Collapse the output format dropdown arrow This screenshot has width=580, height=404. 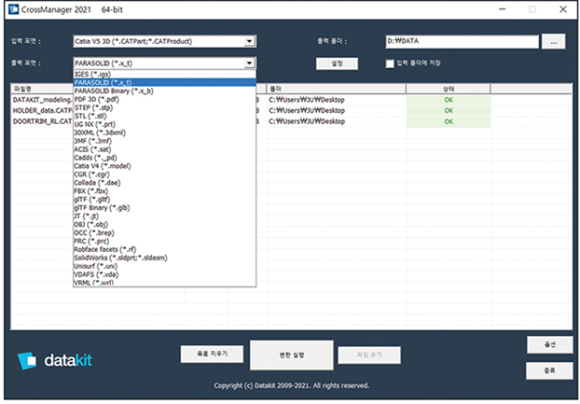(250, 63)
